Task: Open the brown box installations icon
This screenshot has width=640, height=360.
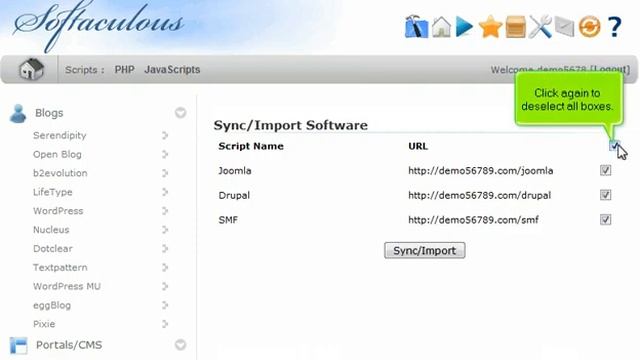Action: click(516, 27)
